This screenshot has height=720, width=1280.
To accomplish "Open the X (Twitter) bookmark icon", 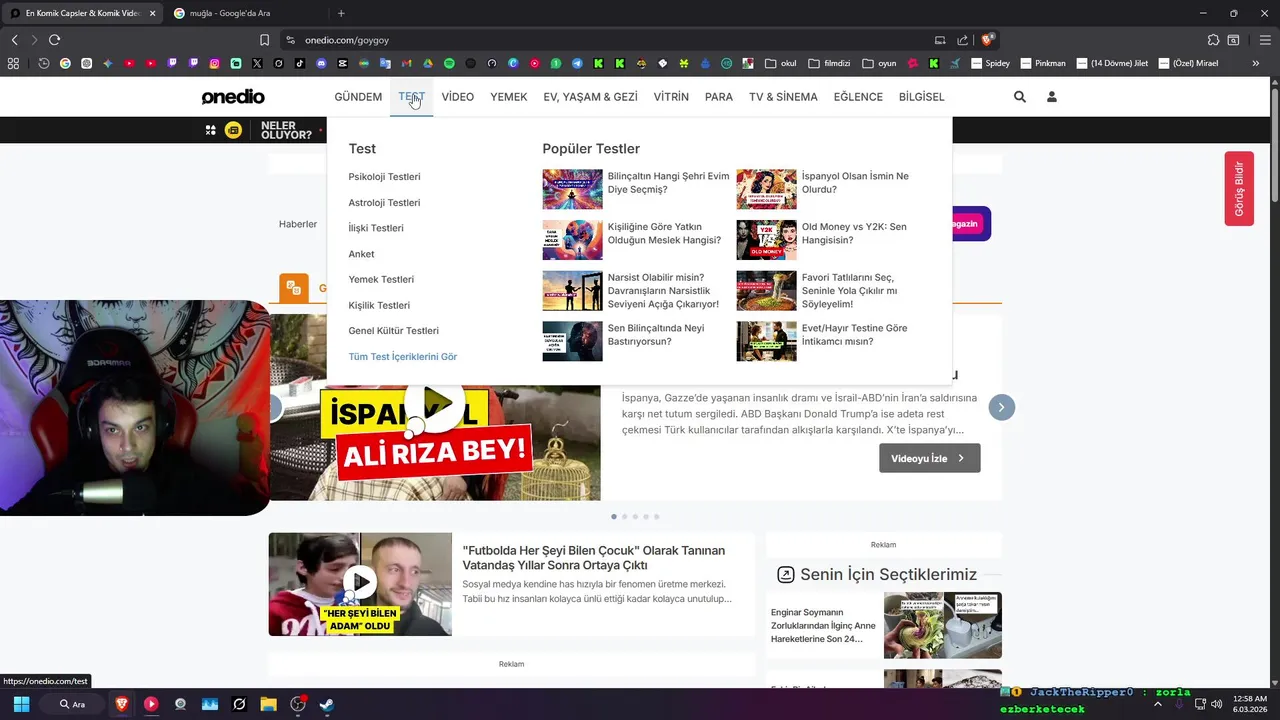I will [x=257, y=63].
